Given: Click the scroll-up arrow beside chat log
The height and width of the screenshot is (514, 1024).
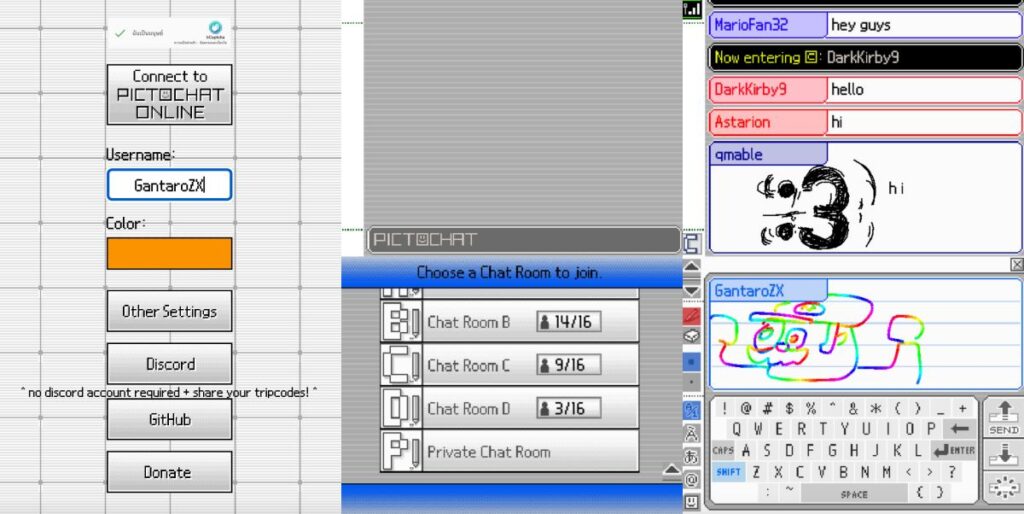Looking at the screenshot, I should pyautogui.click(x=692, y=266).
